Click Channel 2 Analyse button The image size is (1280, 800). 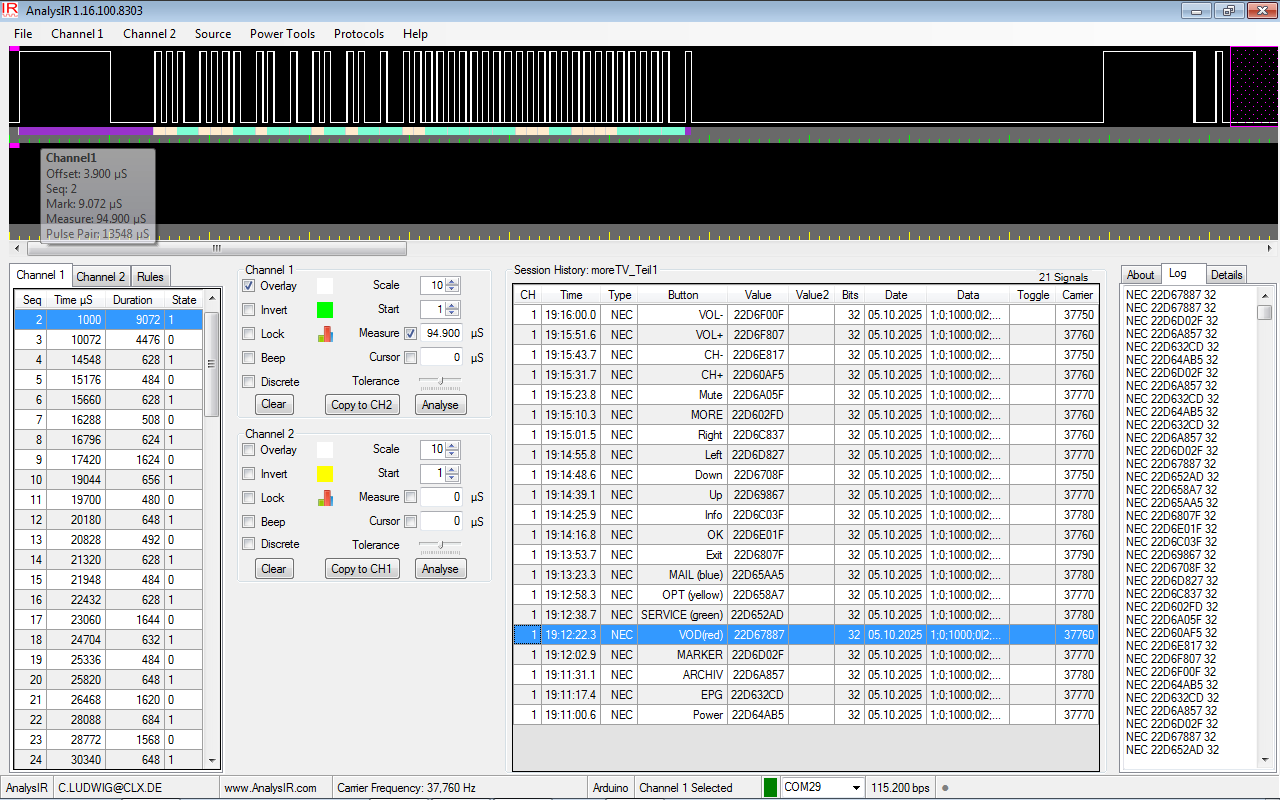click(440, 569)
